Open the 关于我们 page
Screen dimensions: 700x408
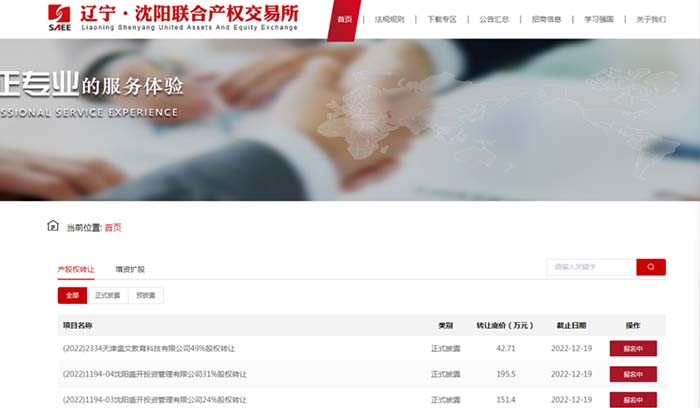650,19
